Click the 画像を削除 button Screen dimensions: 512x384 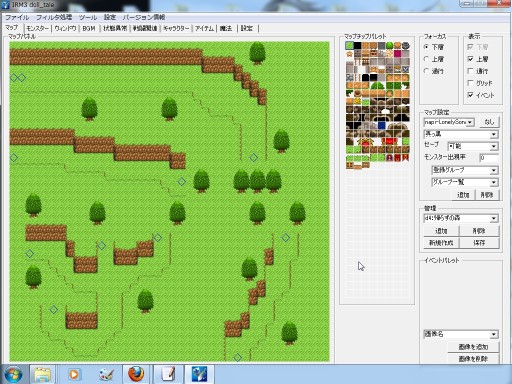point(473,359)
